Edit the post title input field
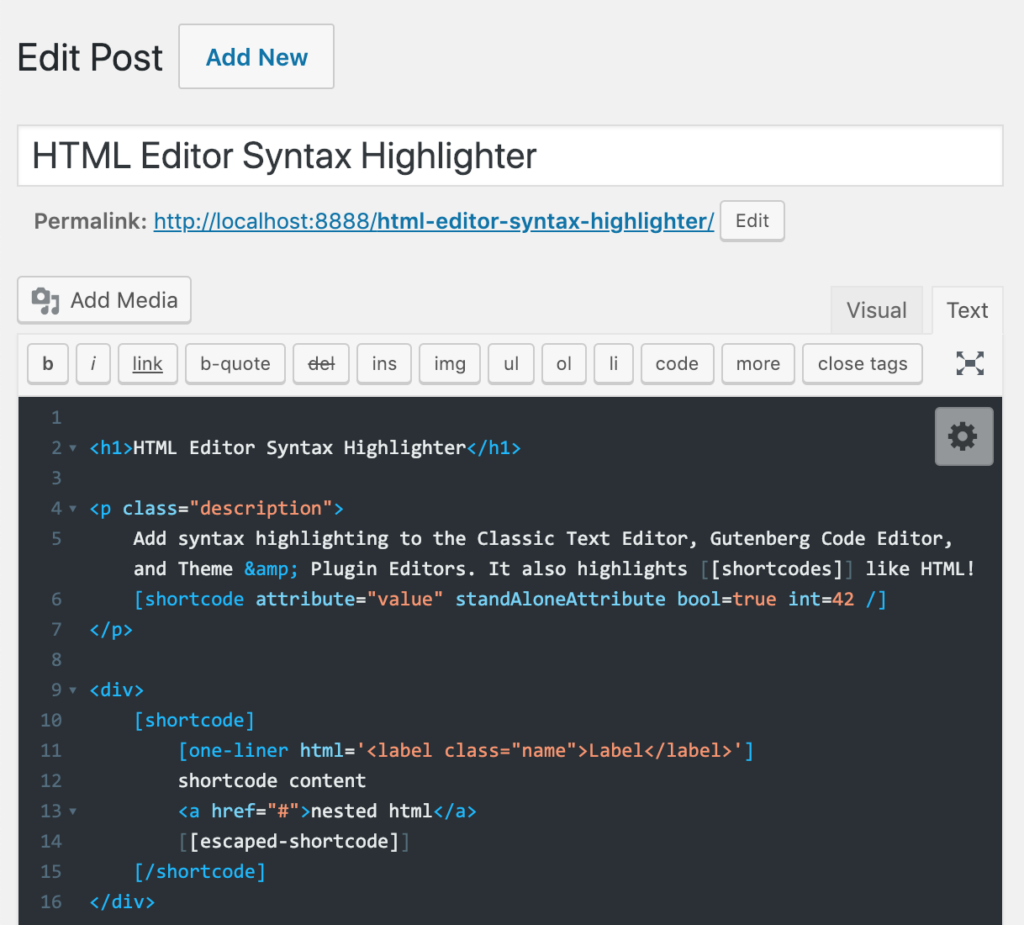The height and width of the screenshot is (925, 1024). tap(509, 156)
